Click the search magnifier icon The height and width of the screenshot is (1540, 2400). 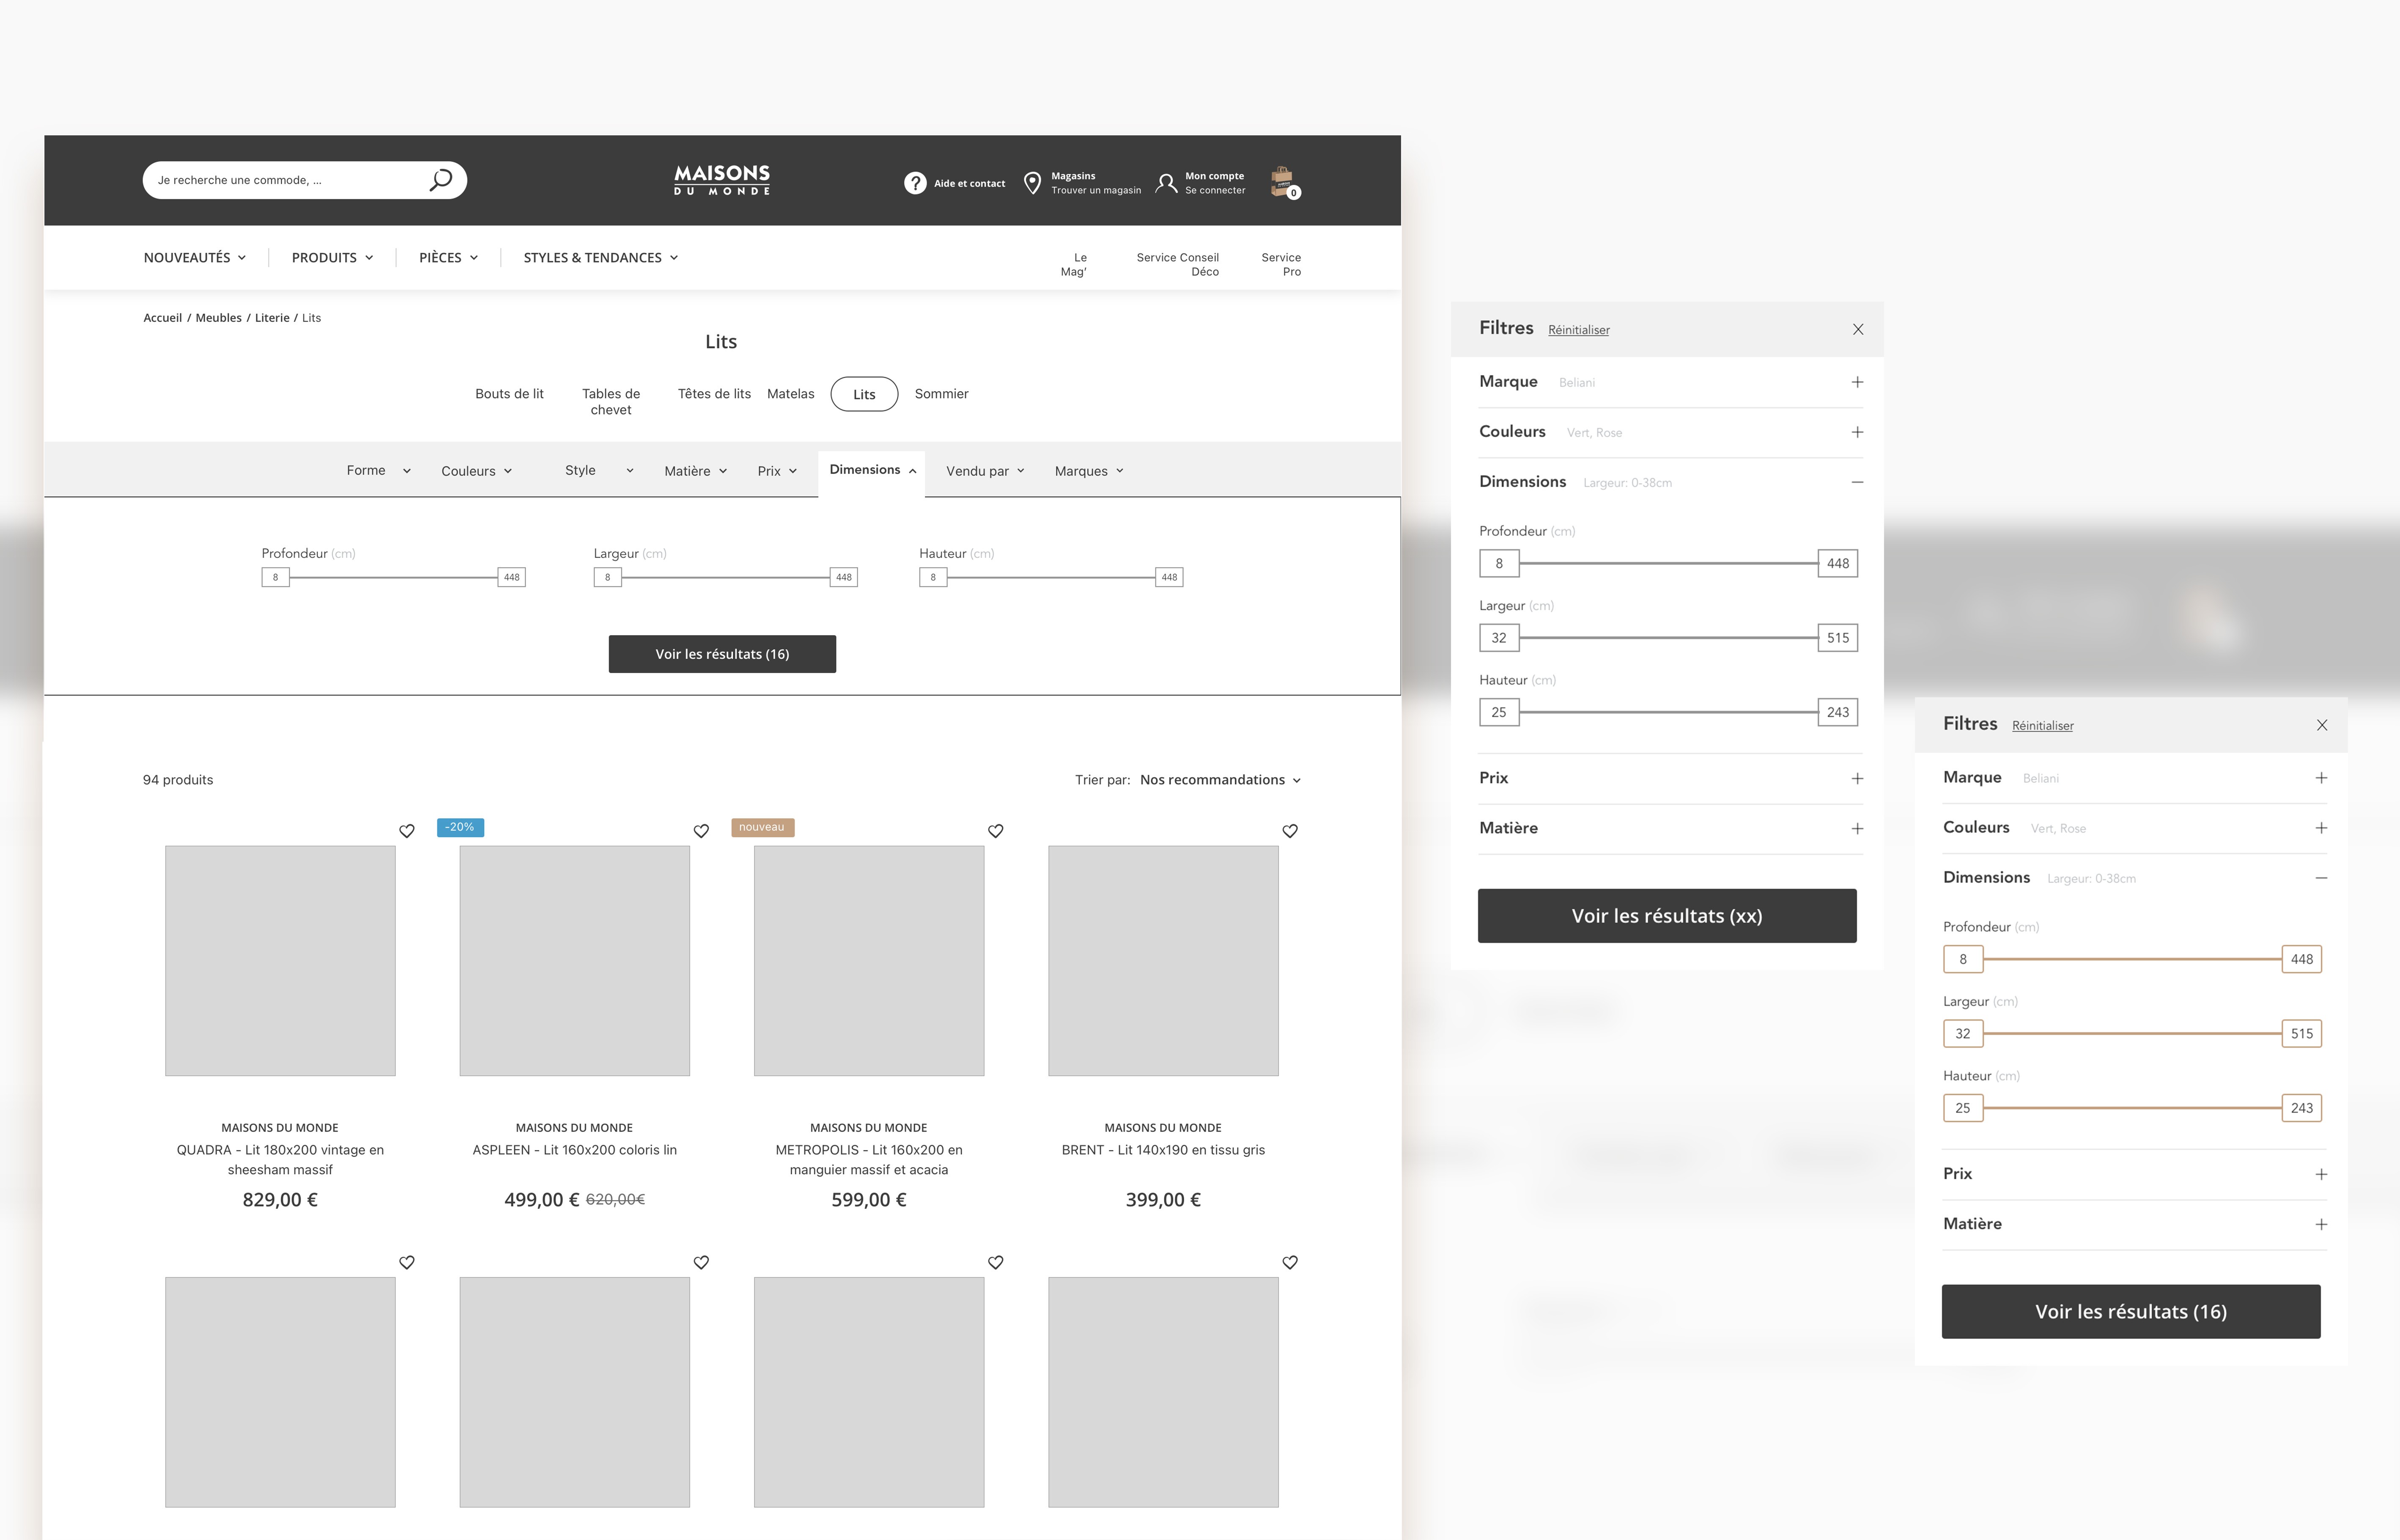(441, 180)
